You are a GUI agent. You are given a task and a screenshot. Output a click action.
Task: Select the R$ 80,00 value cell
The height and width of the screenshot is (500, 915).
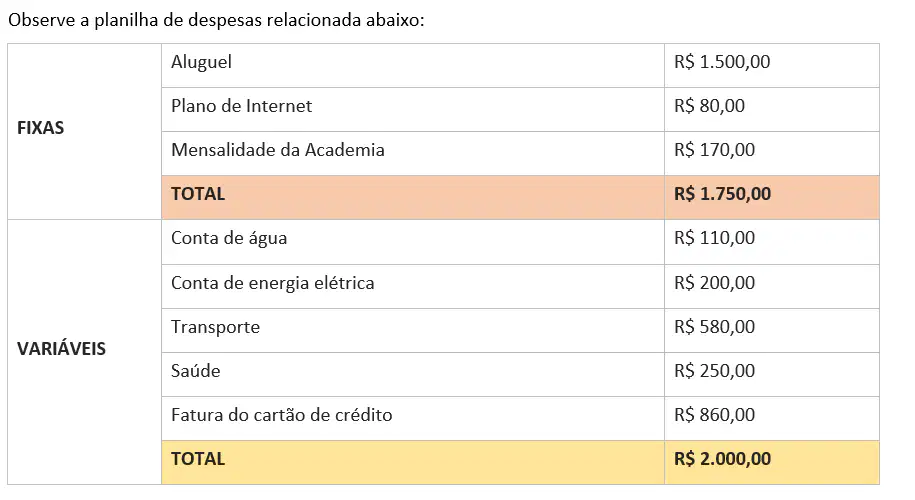coord(772,110)
